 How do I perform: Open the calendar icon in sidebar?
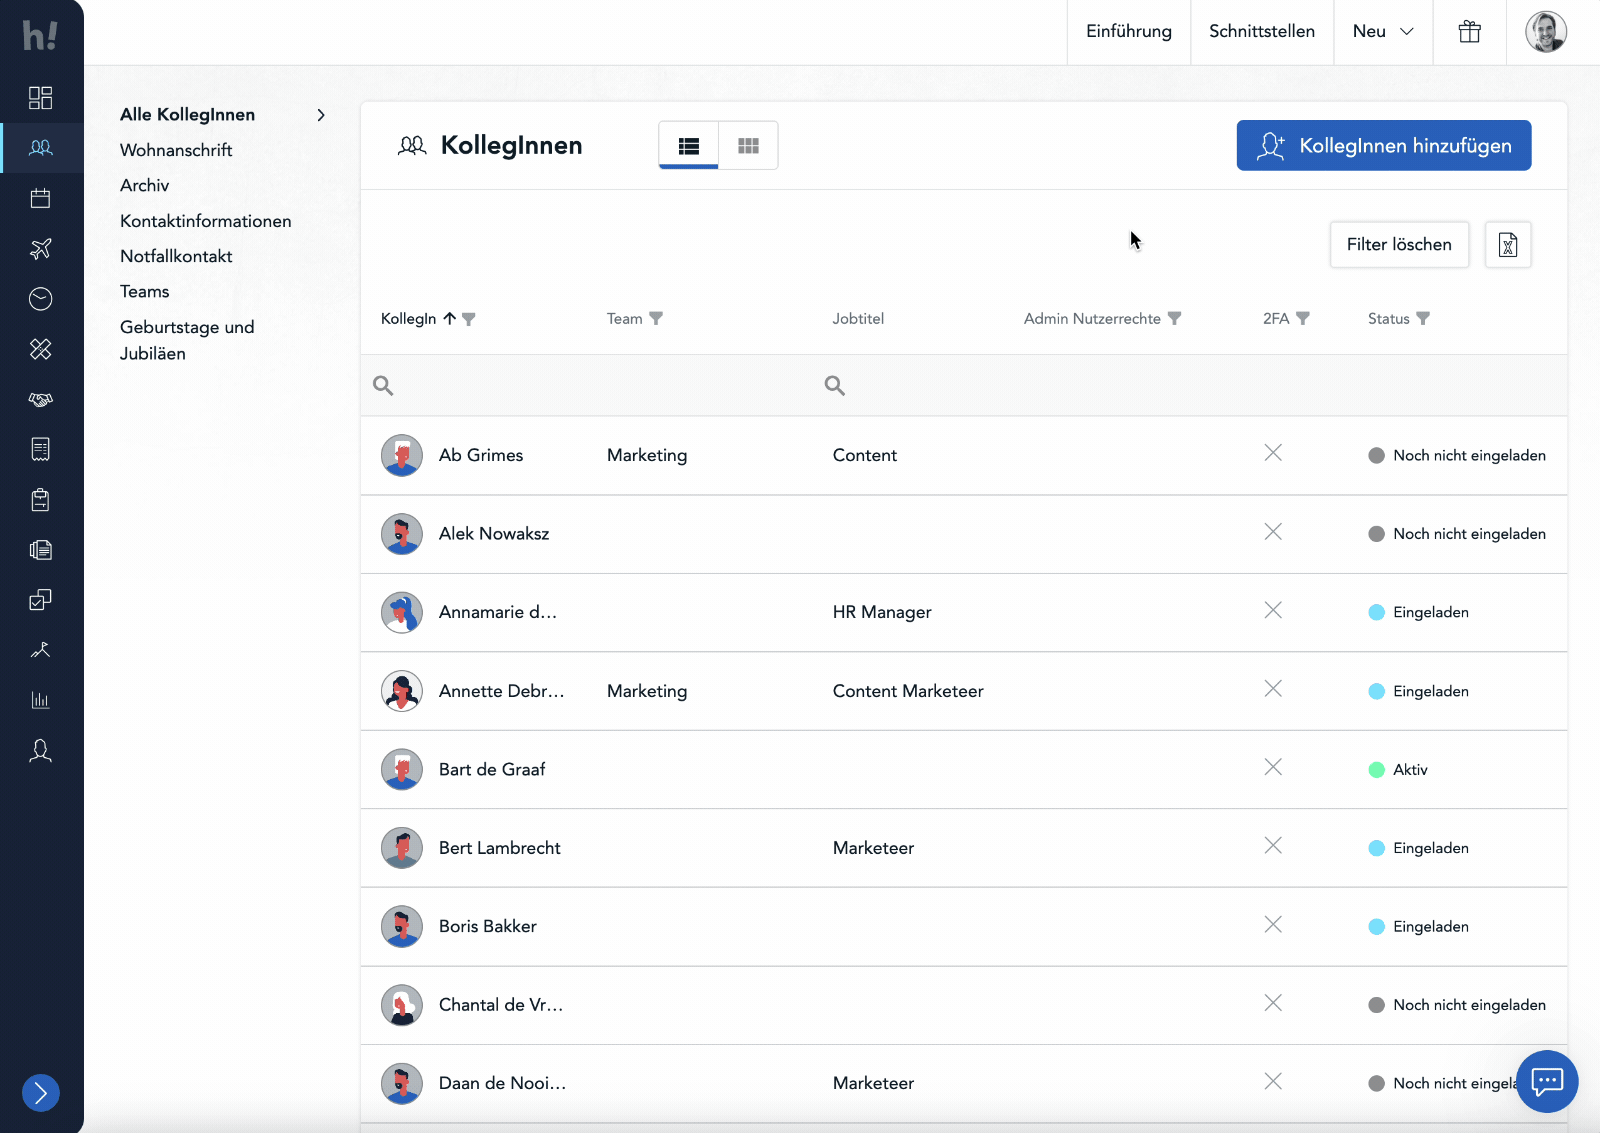[40, 198]
